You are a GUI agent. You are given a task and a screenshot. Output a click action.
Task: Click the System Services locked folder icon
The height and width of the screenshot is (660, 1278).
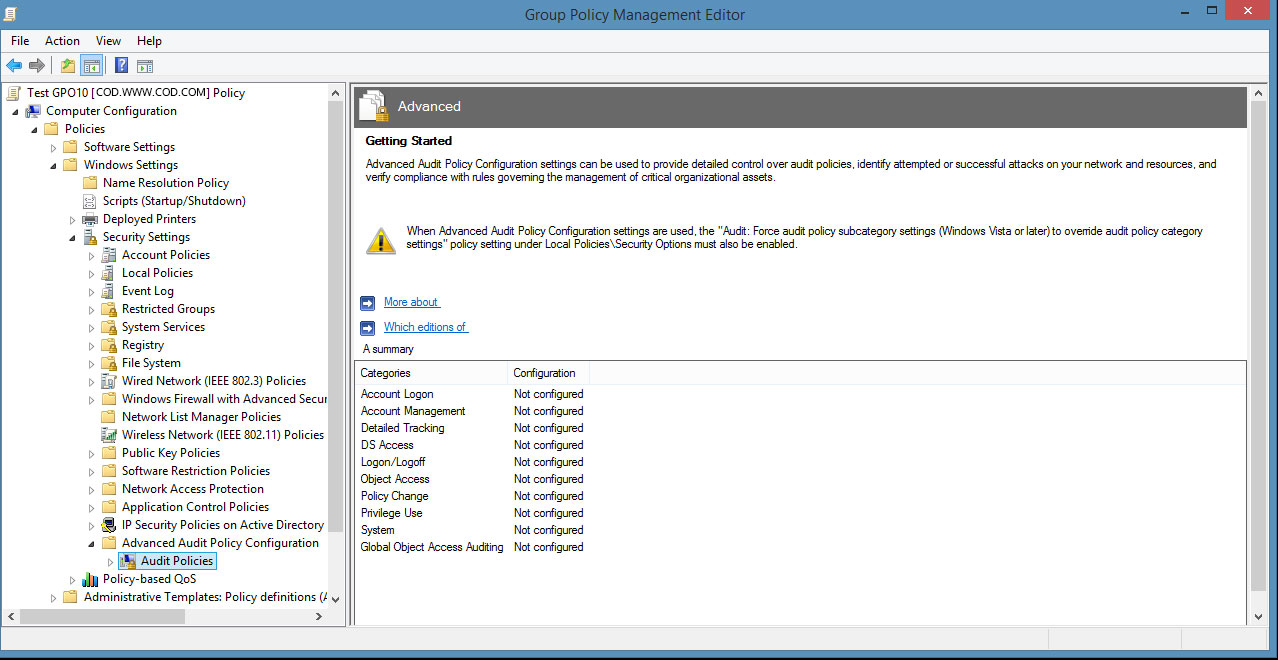point(109,327)
